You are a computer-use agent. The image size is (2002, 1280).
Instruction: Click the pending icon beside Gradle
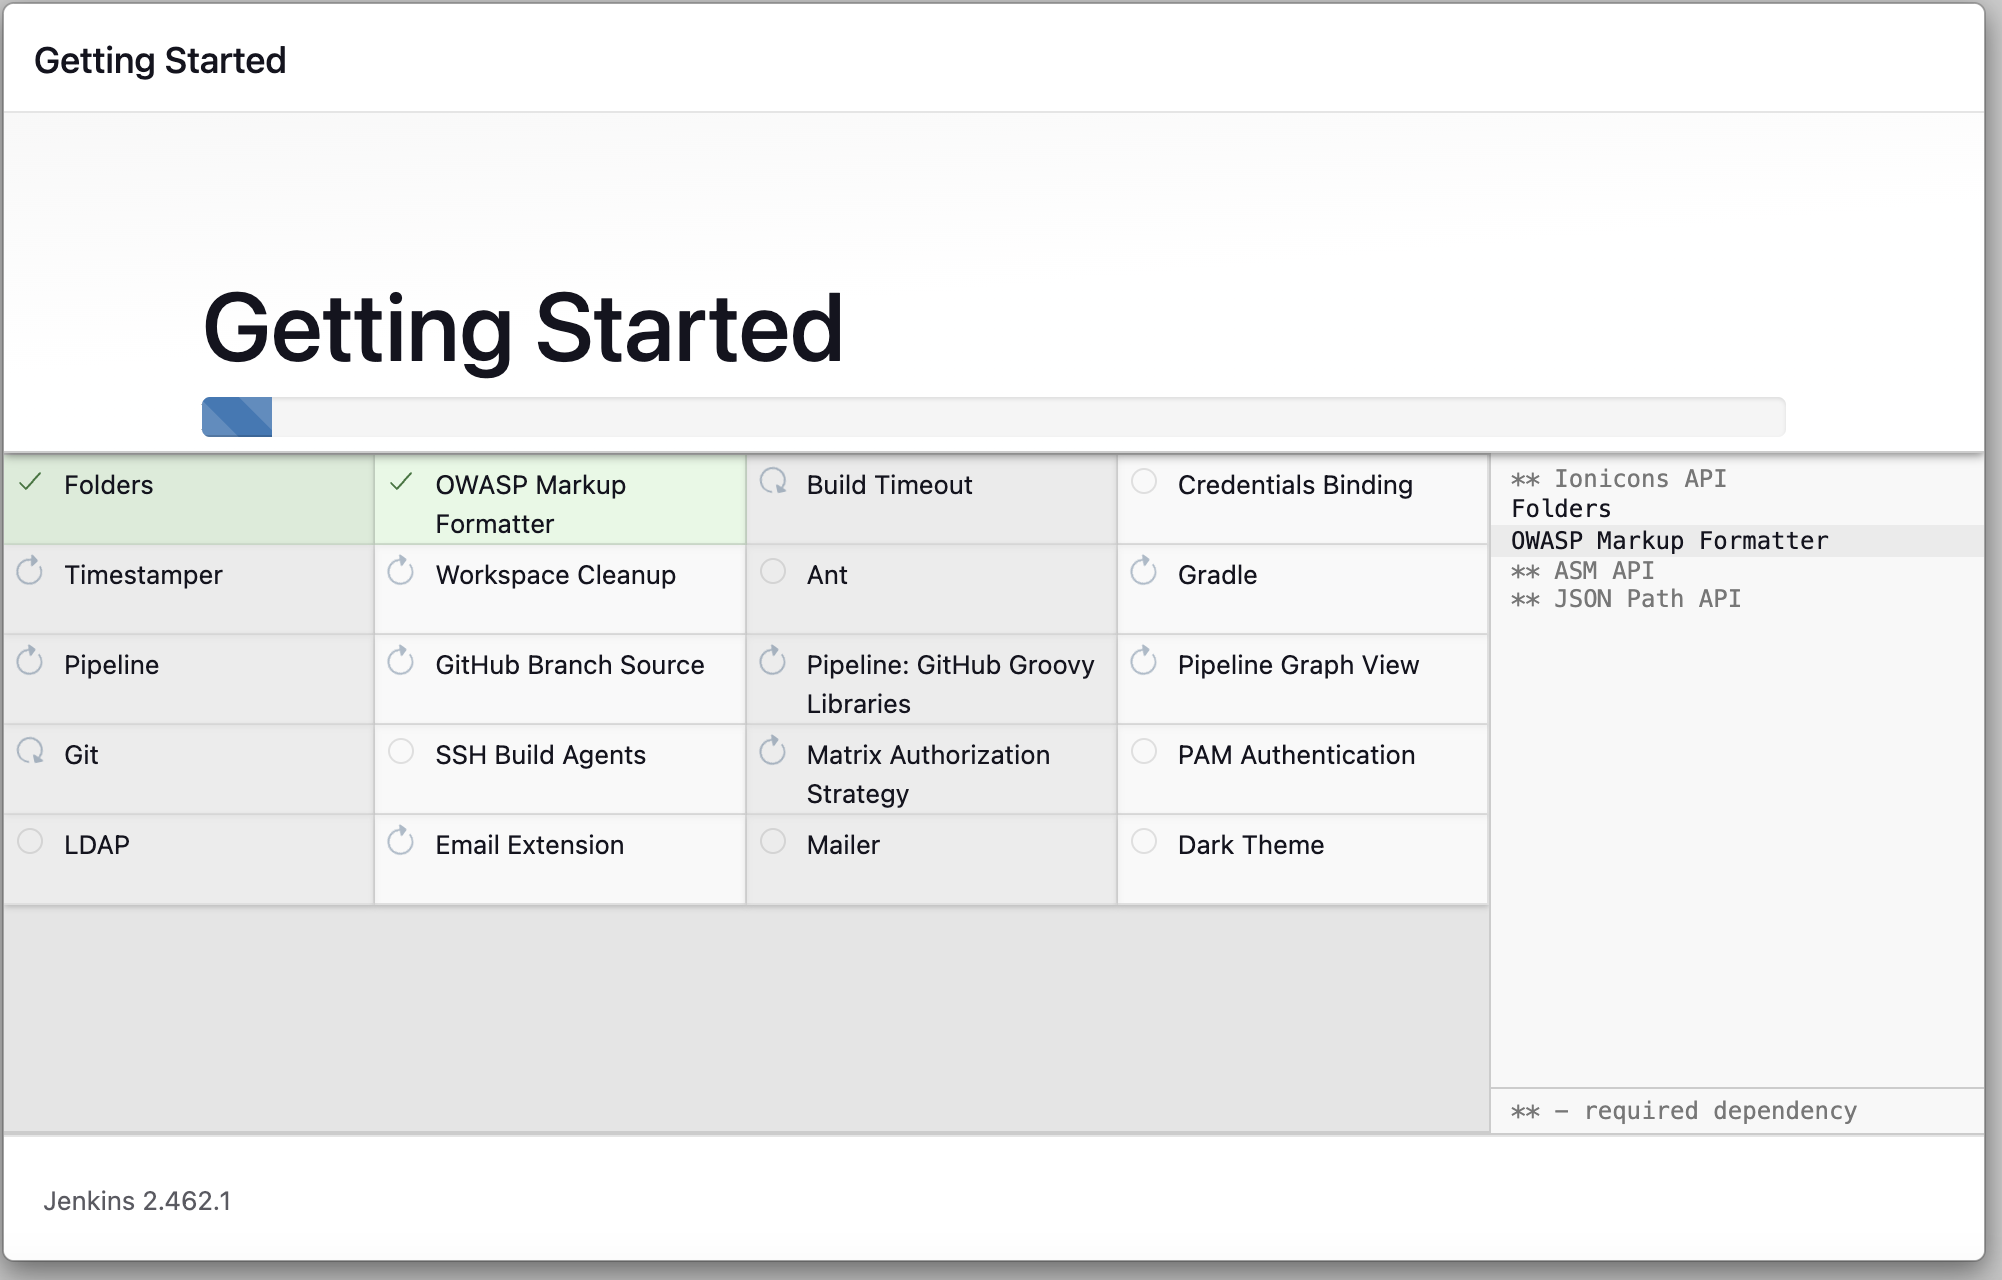(1143, 571)
